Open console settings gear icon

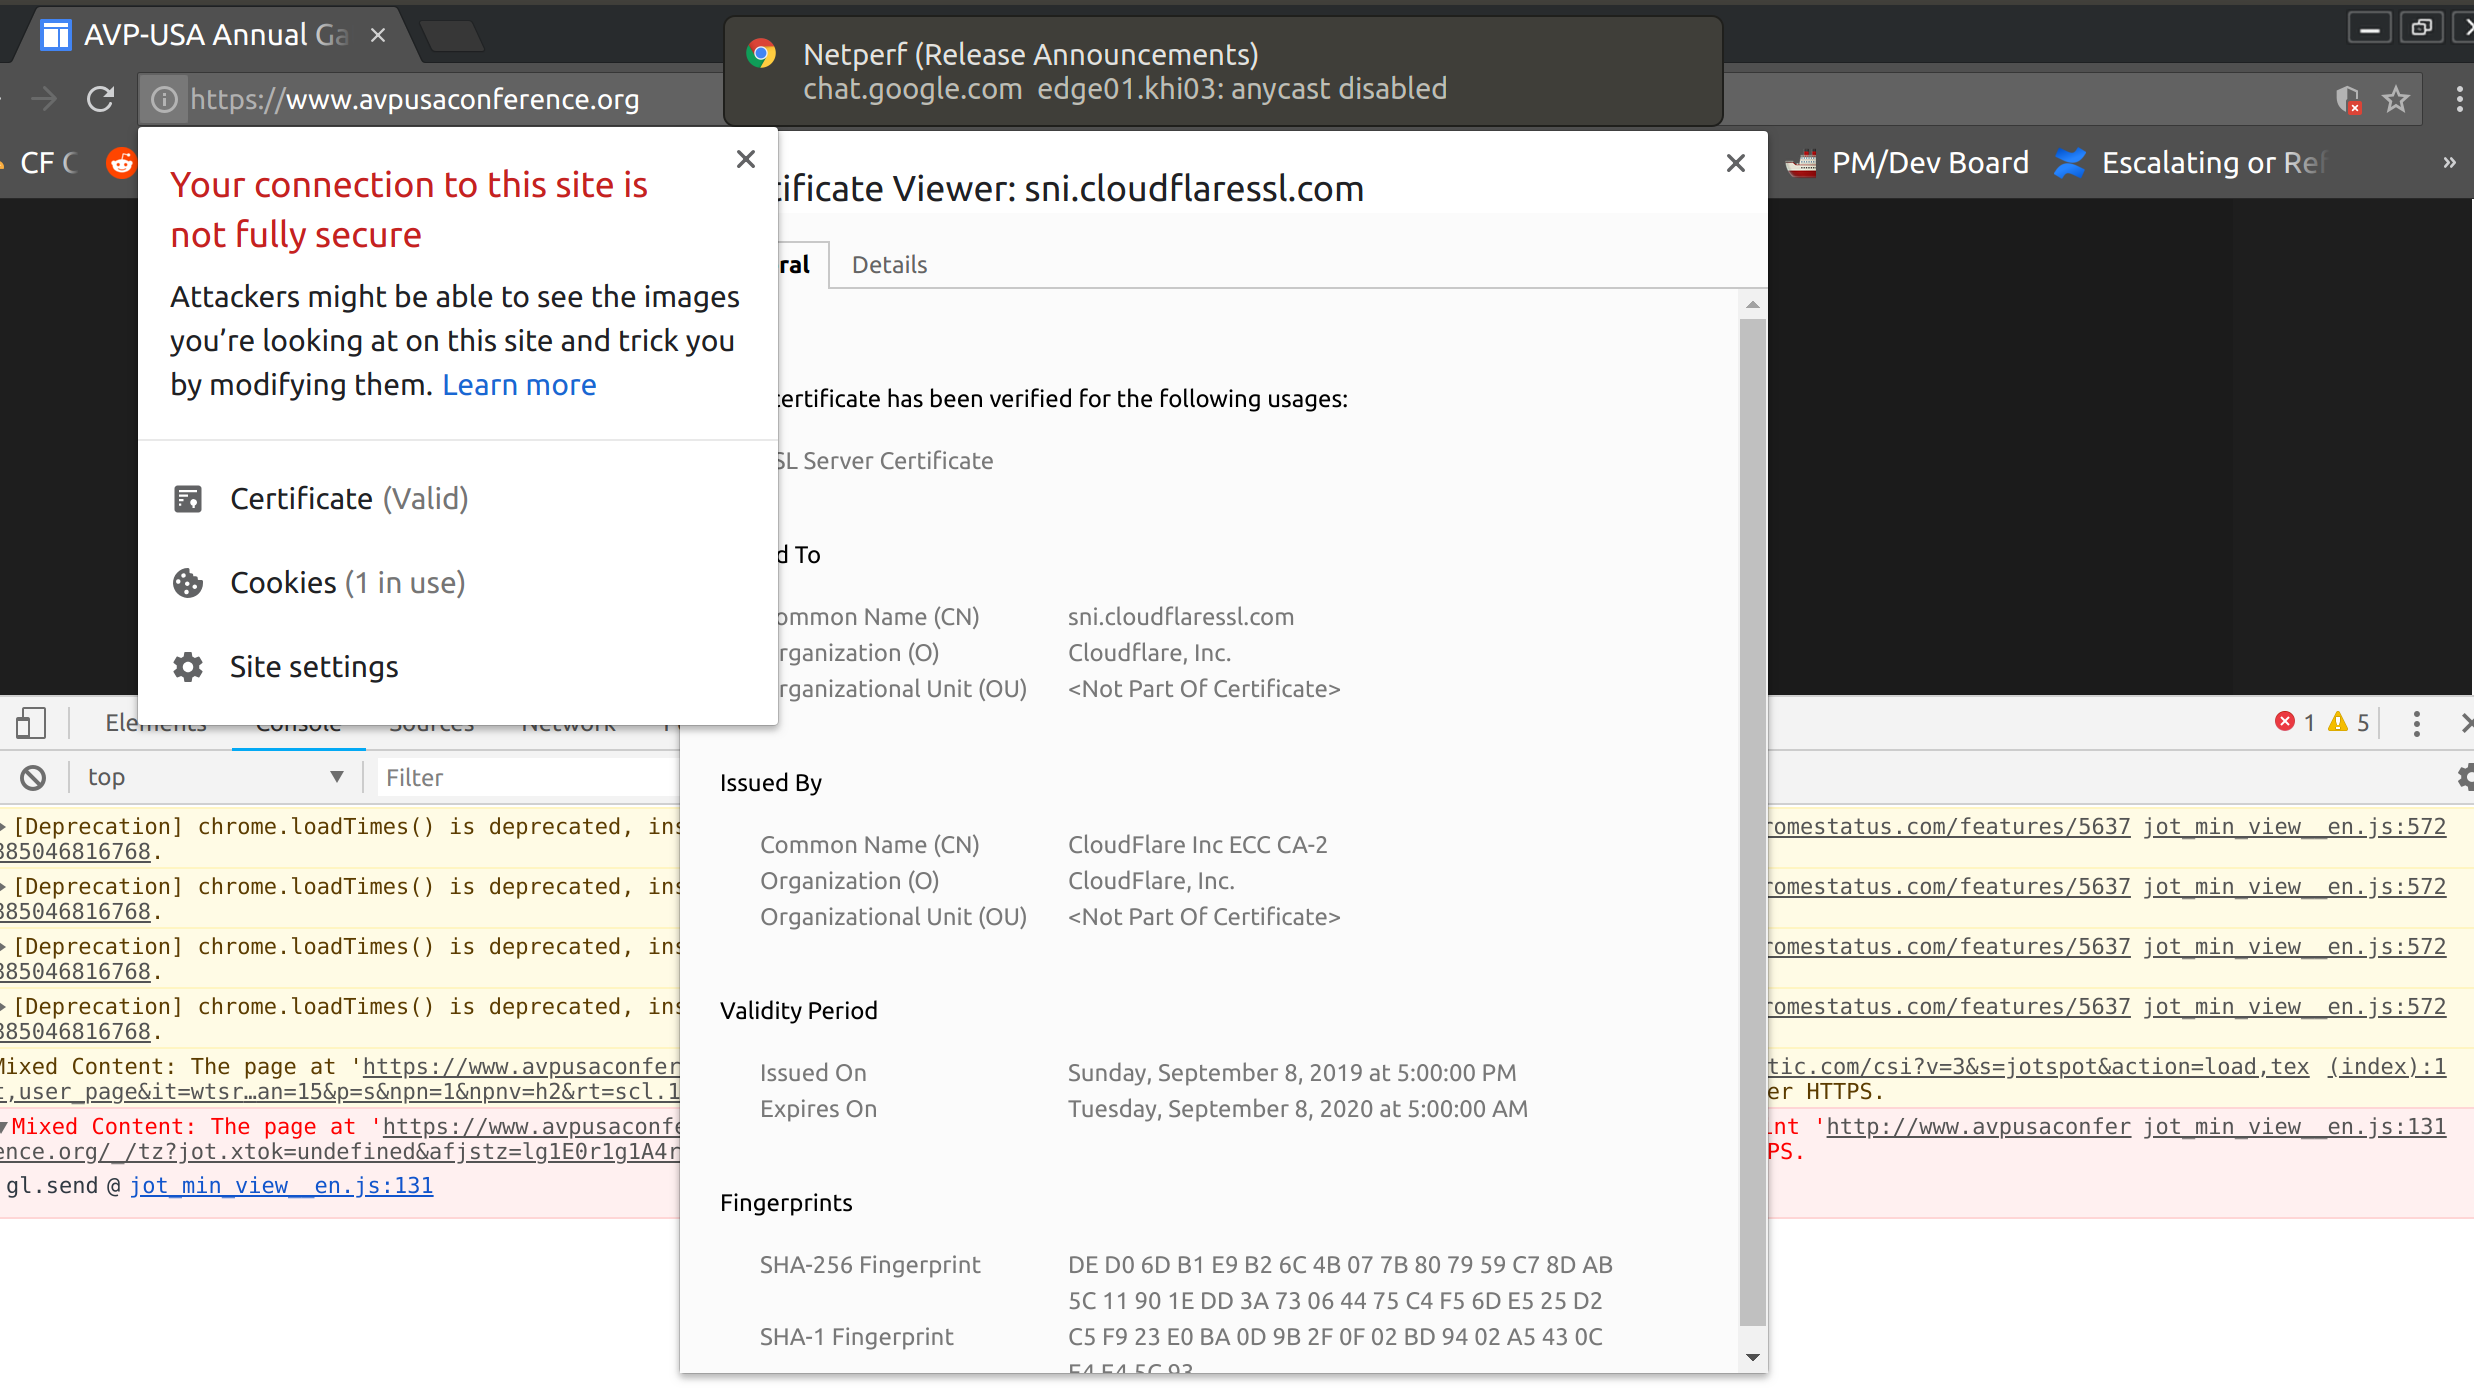pos(2464,777)
